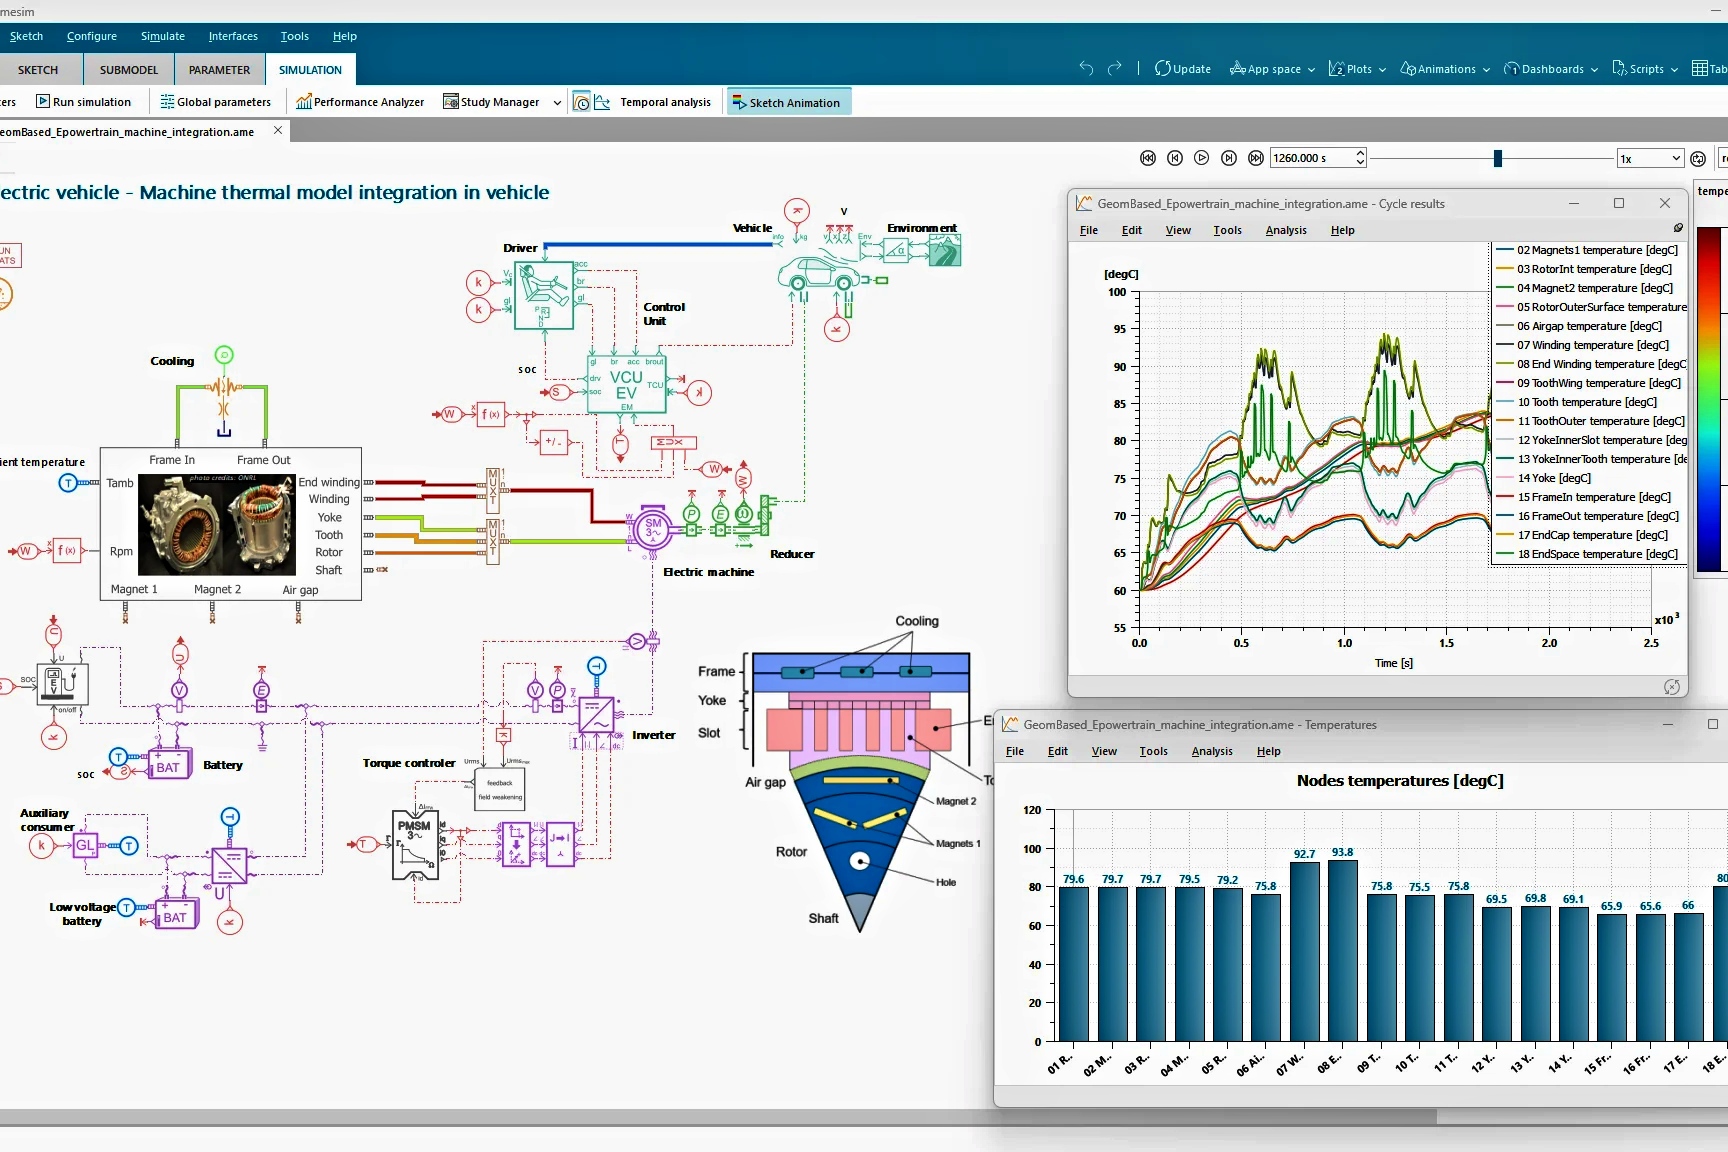Image resolution: width=1728 pixels, height=1152 pixels.
Task: Click the autoscale icon below the Cycle results plot
Action: coord(1672,686)
